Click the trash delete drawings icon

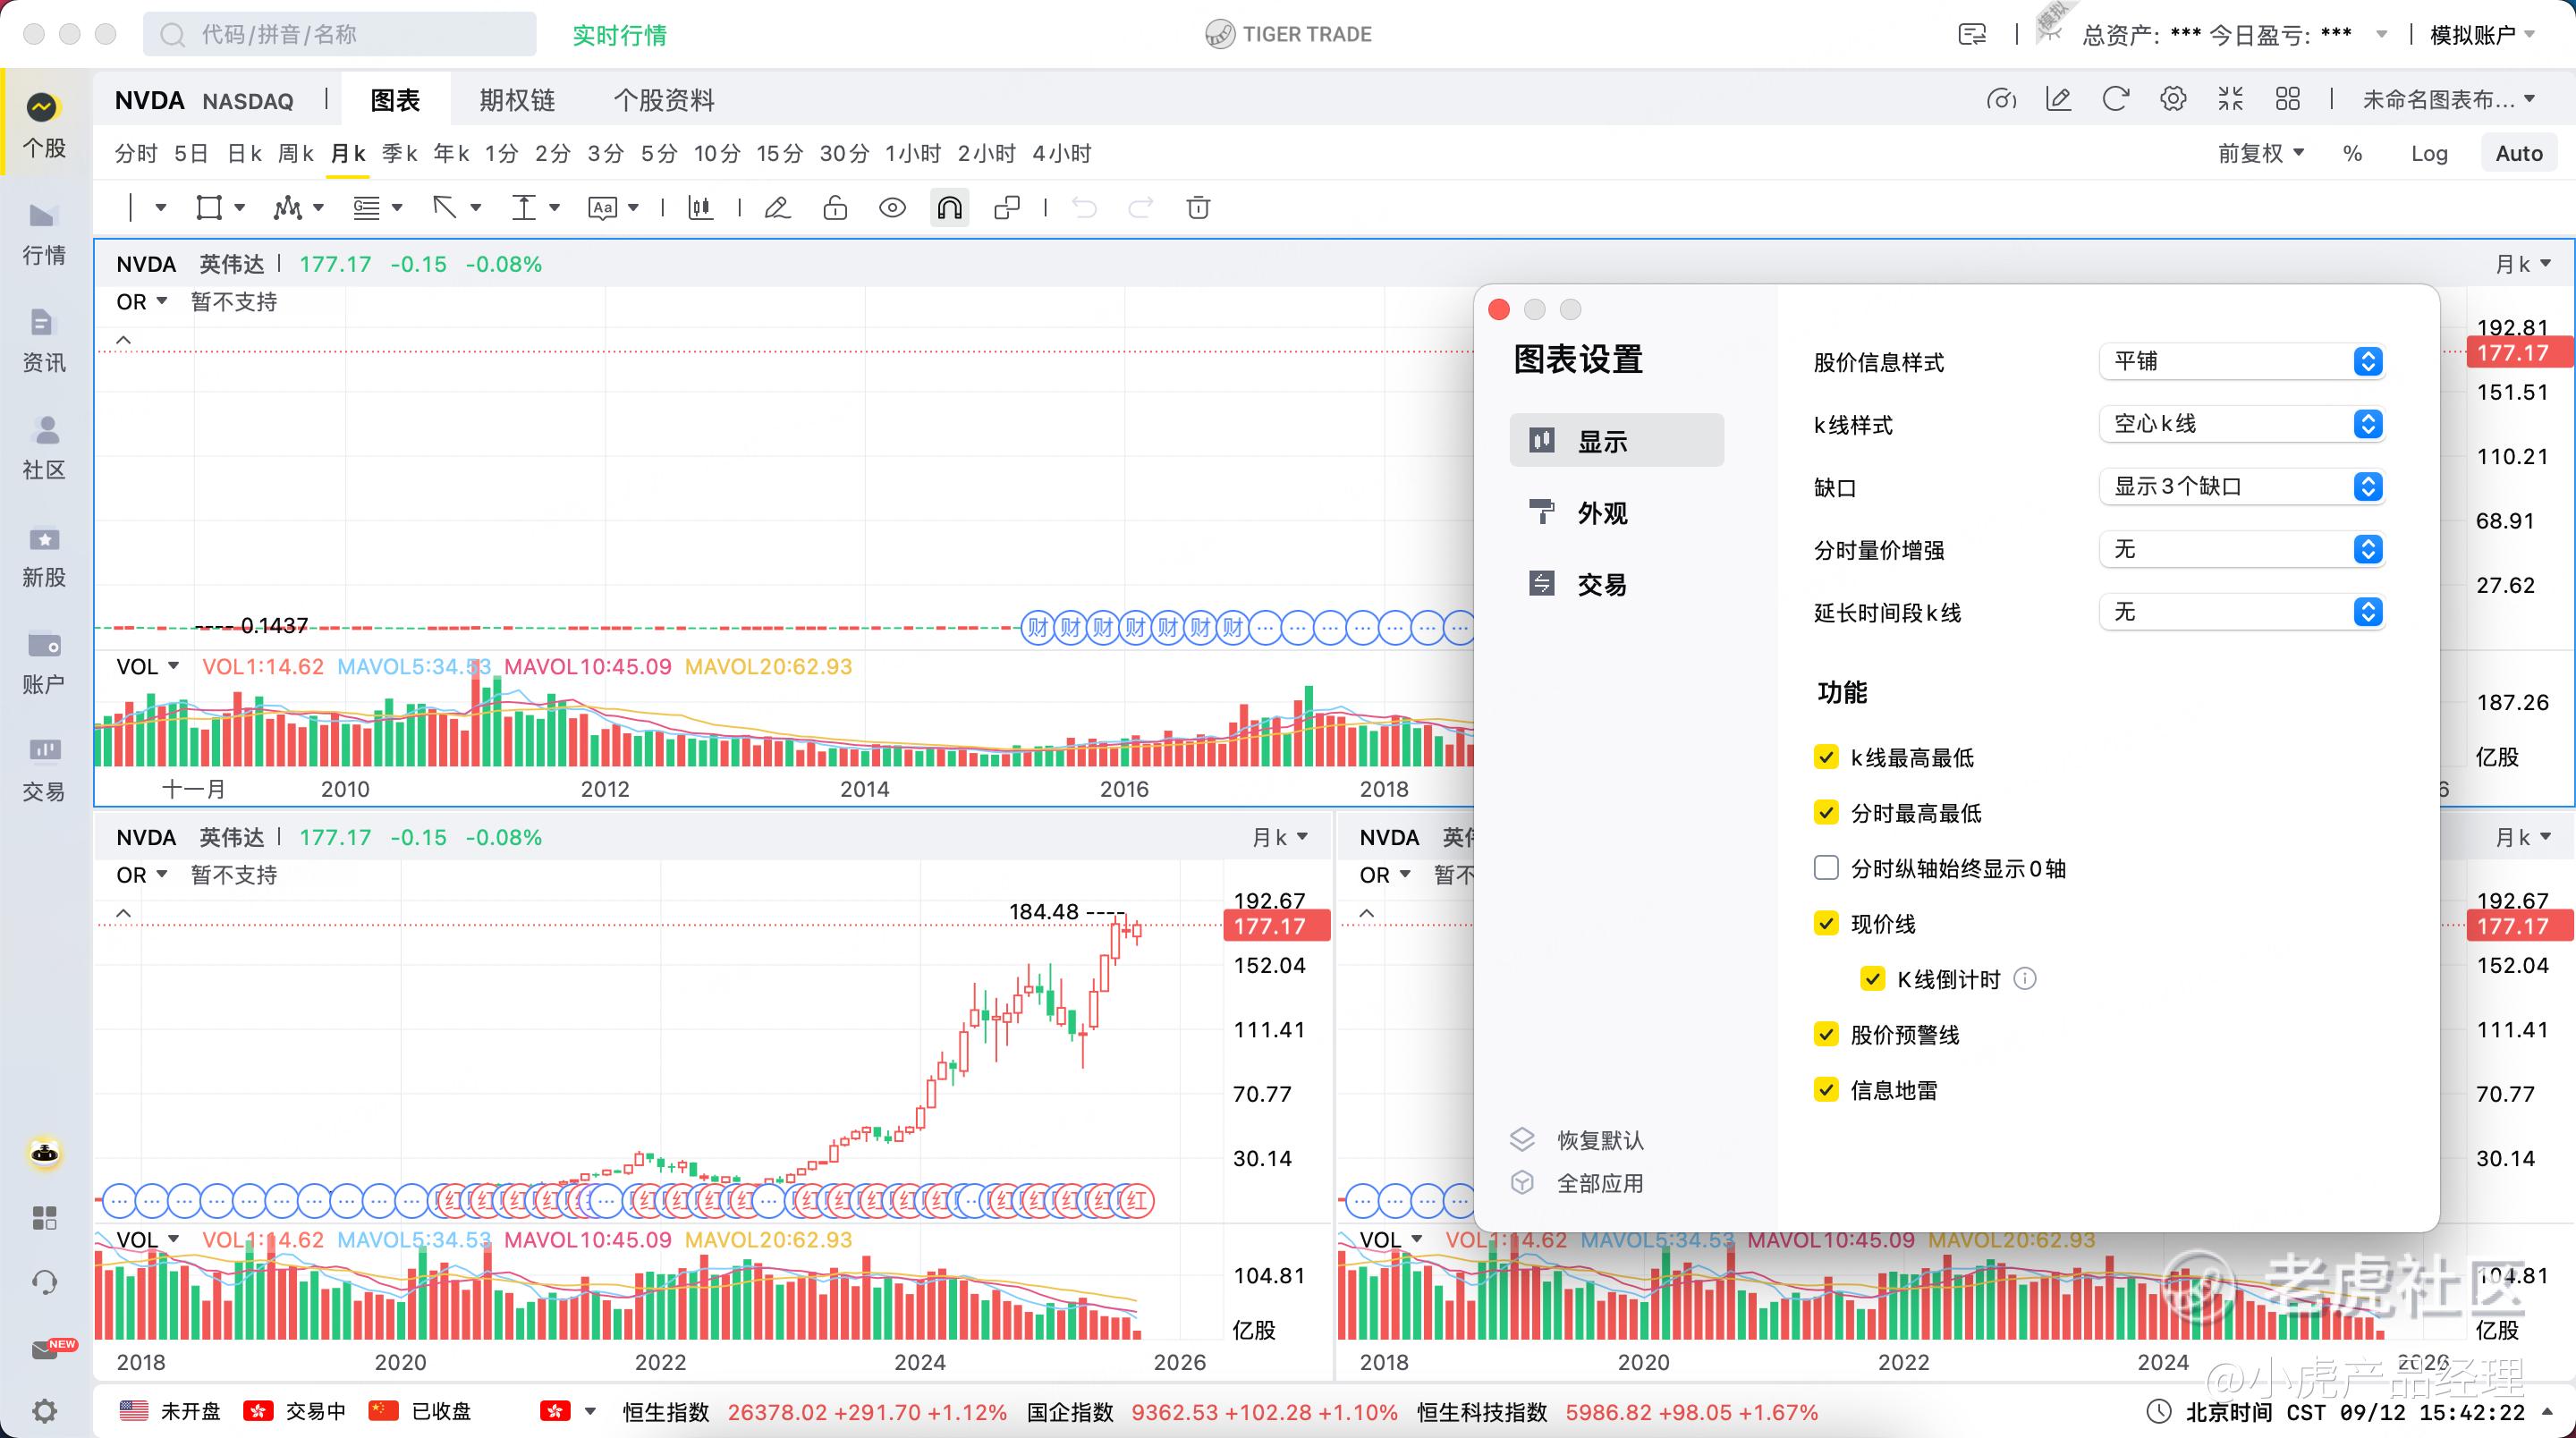point(1198,208)
